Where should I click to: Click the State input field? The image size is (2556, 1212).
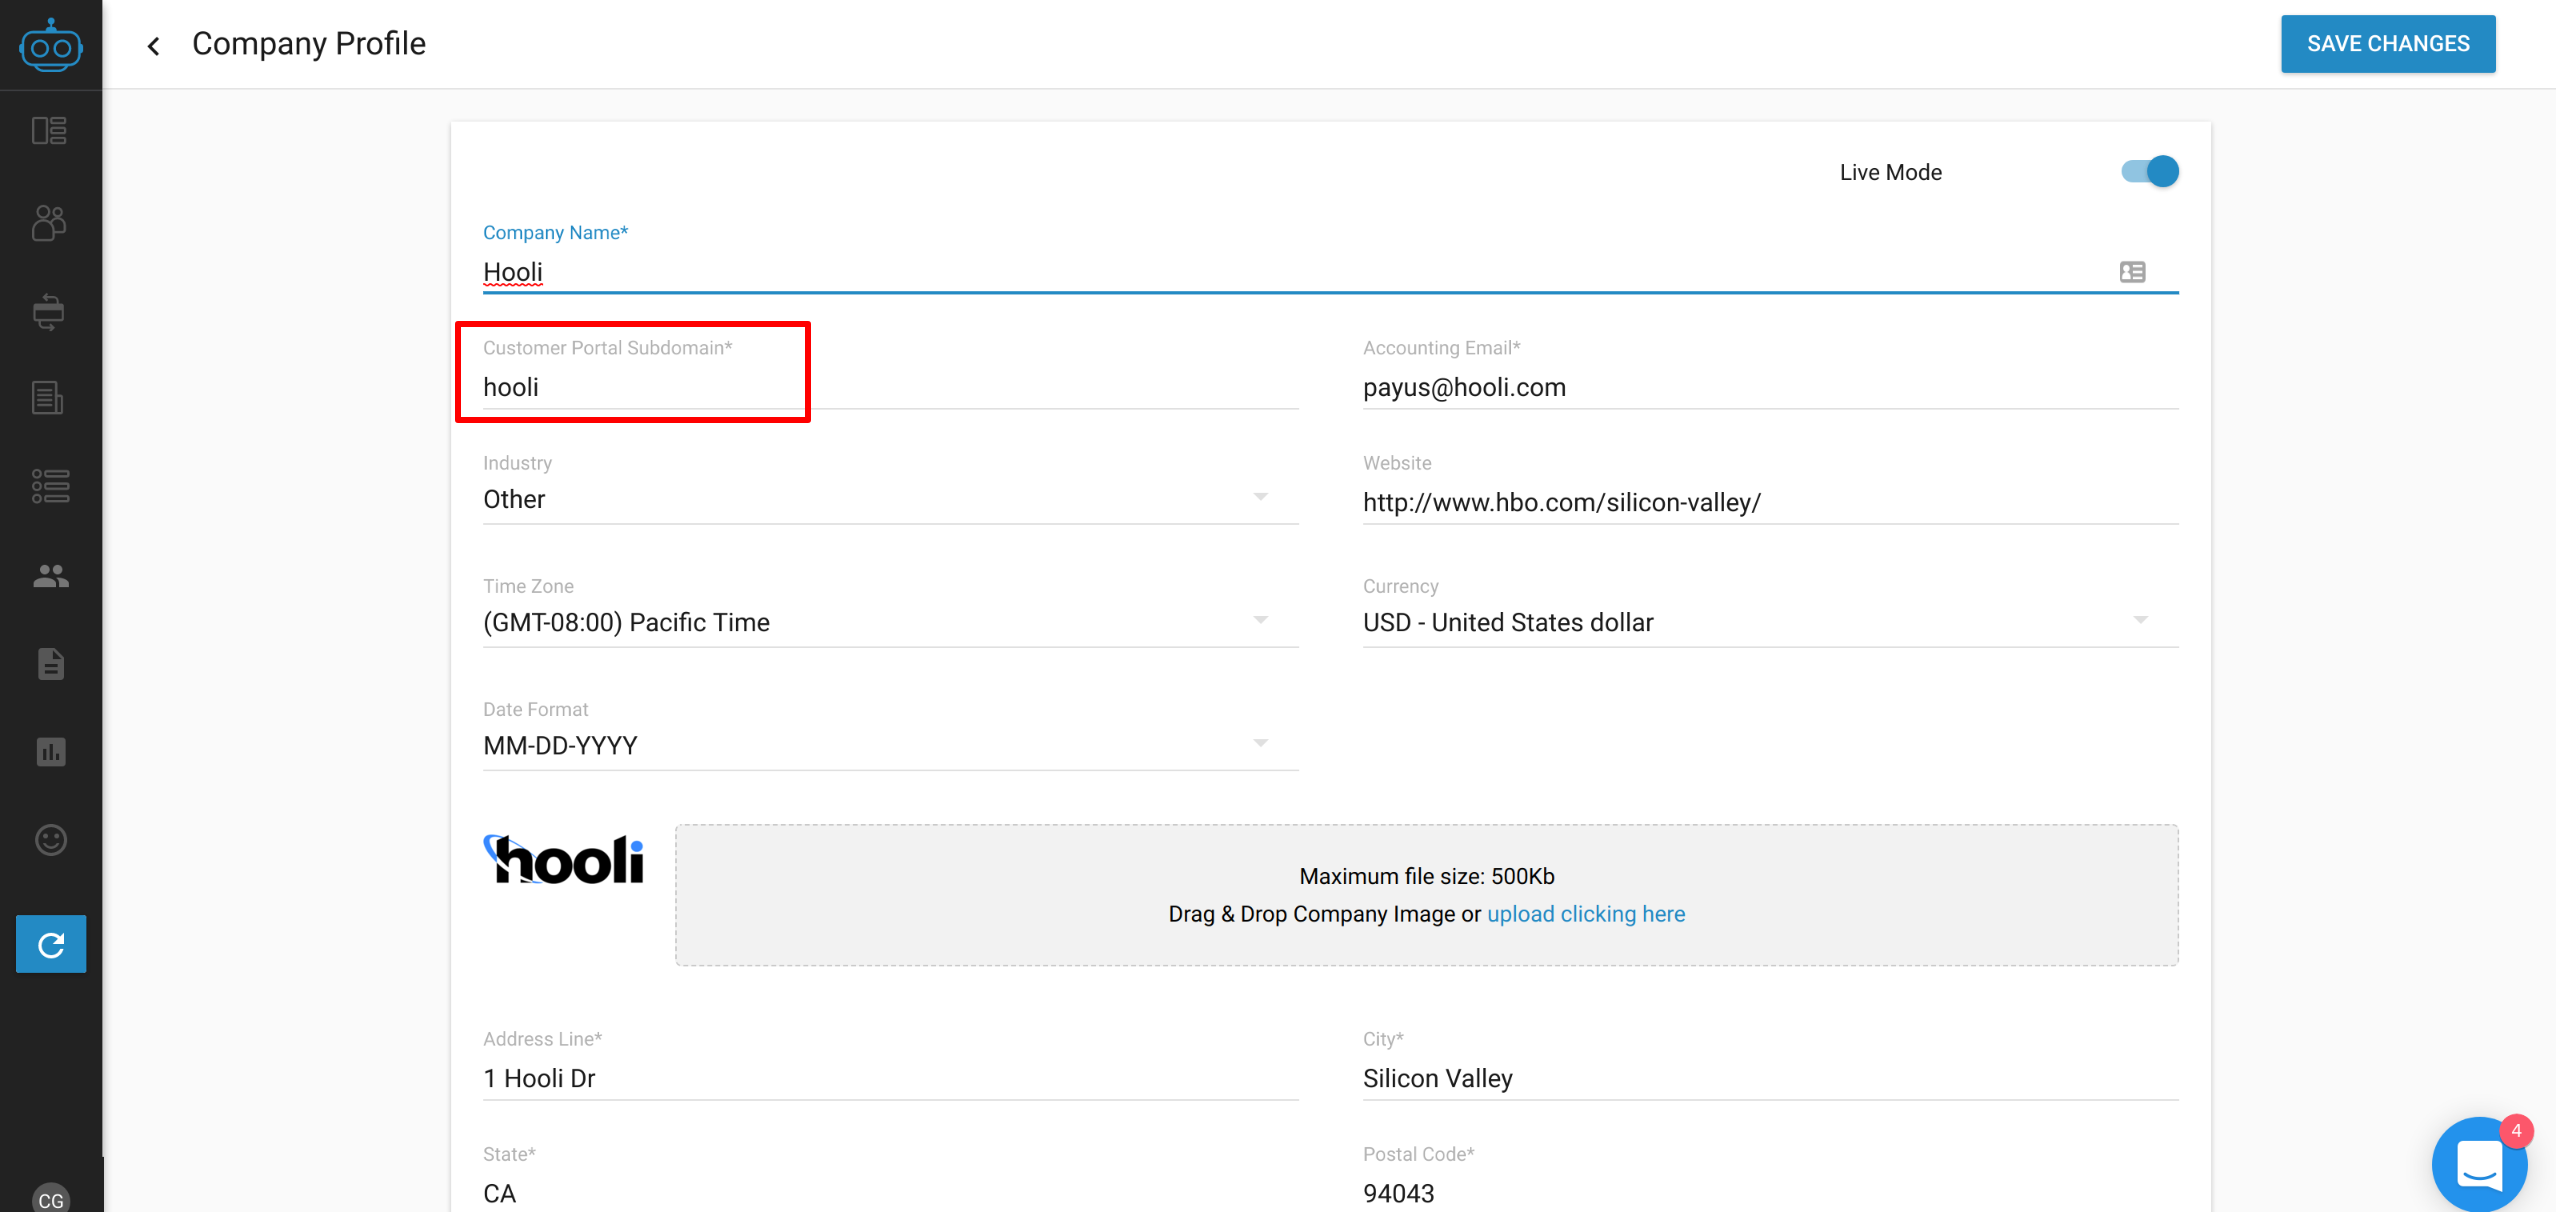pos(890,1193)
